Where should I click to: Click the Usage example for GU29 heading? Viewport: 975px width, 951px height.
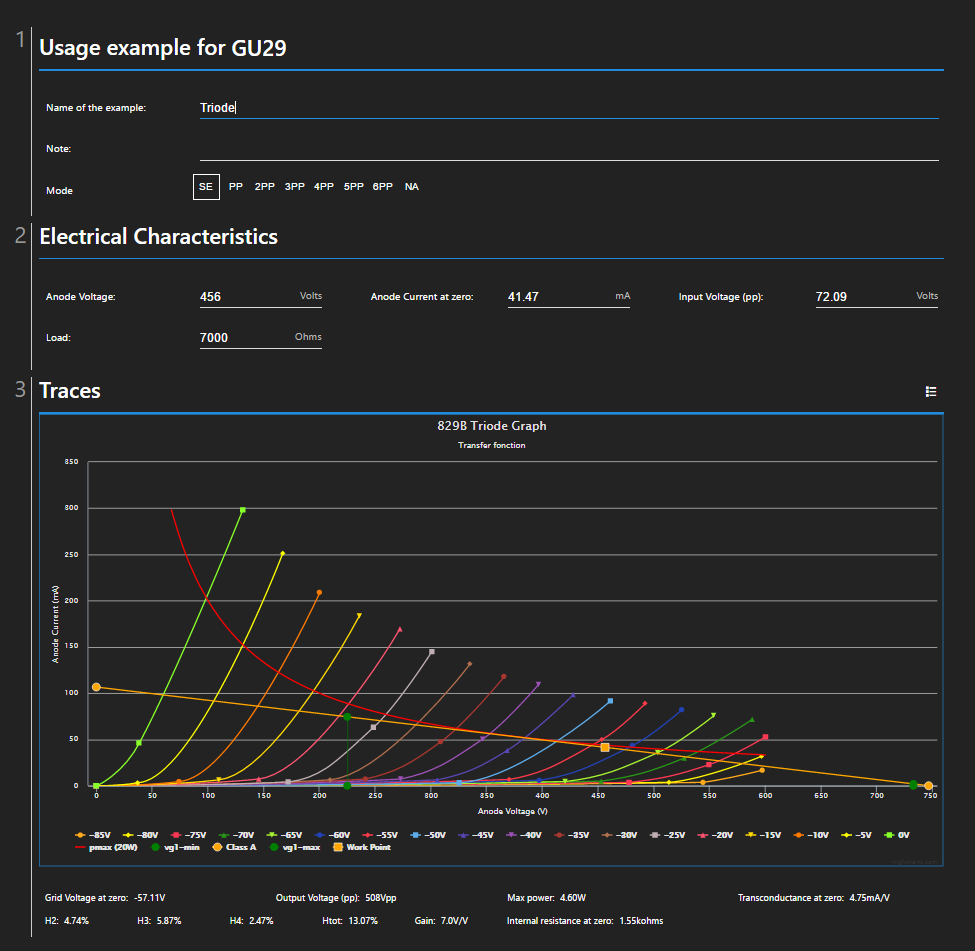(163, 48)
